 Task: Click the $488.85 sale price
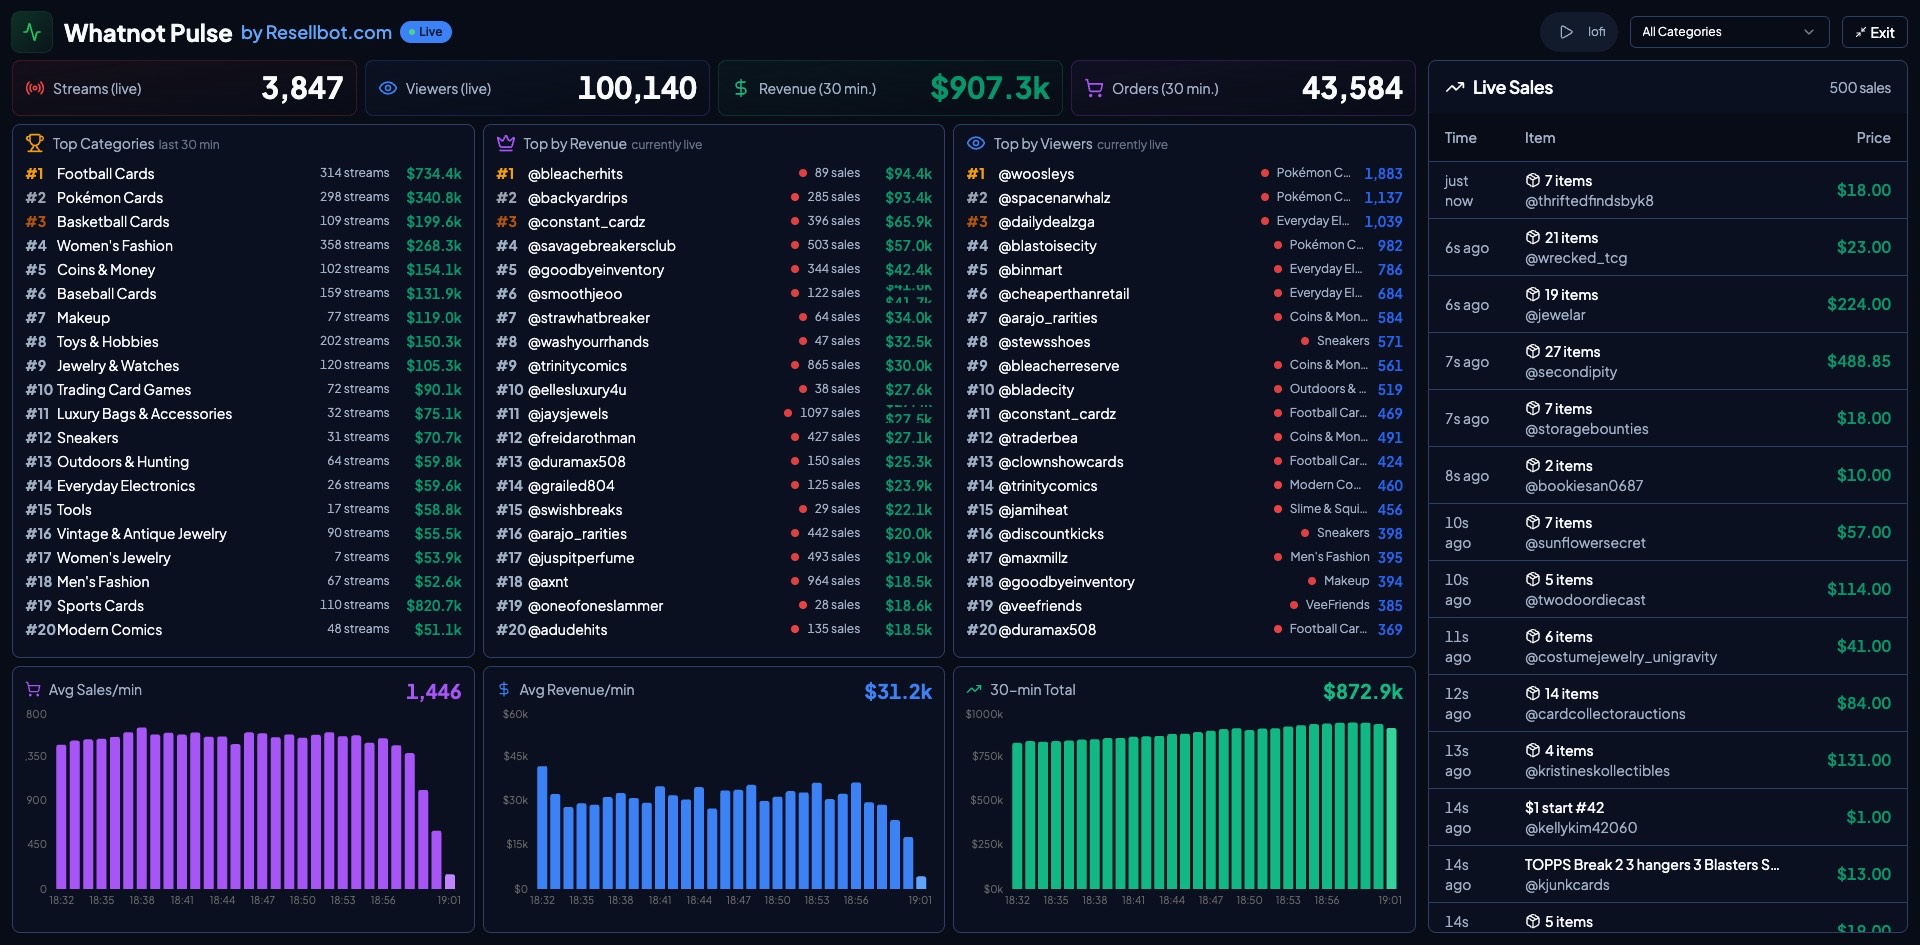1859,361
